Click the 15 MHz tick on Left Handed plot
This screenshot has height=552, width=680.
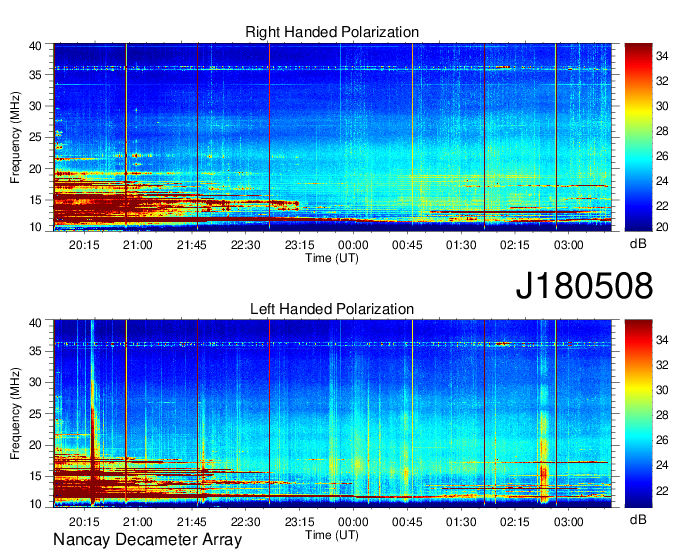[36, 476]
